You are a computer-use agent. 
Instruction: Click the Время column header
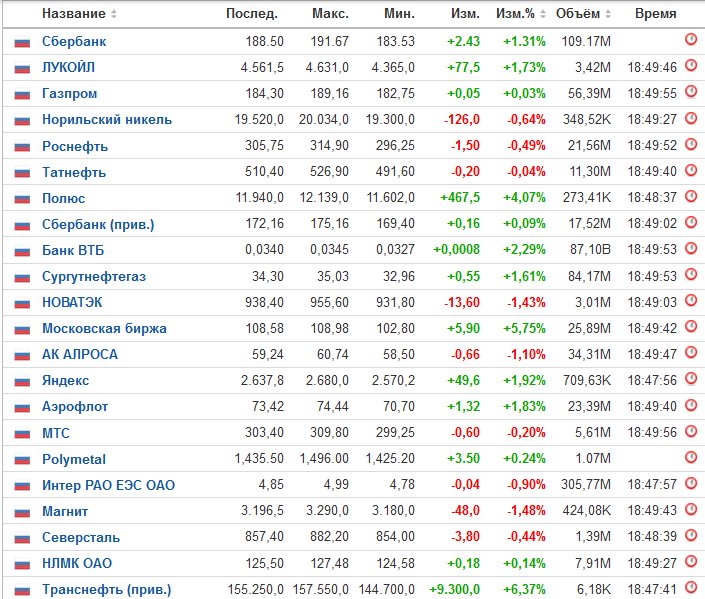656,14
